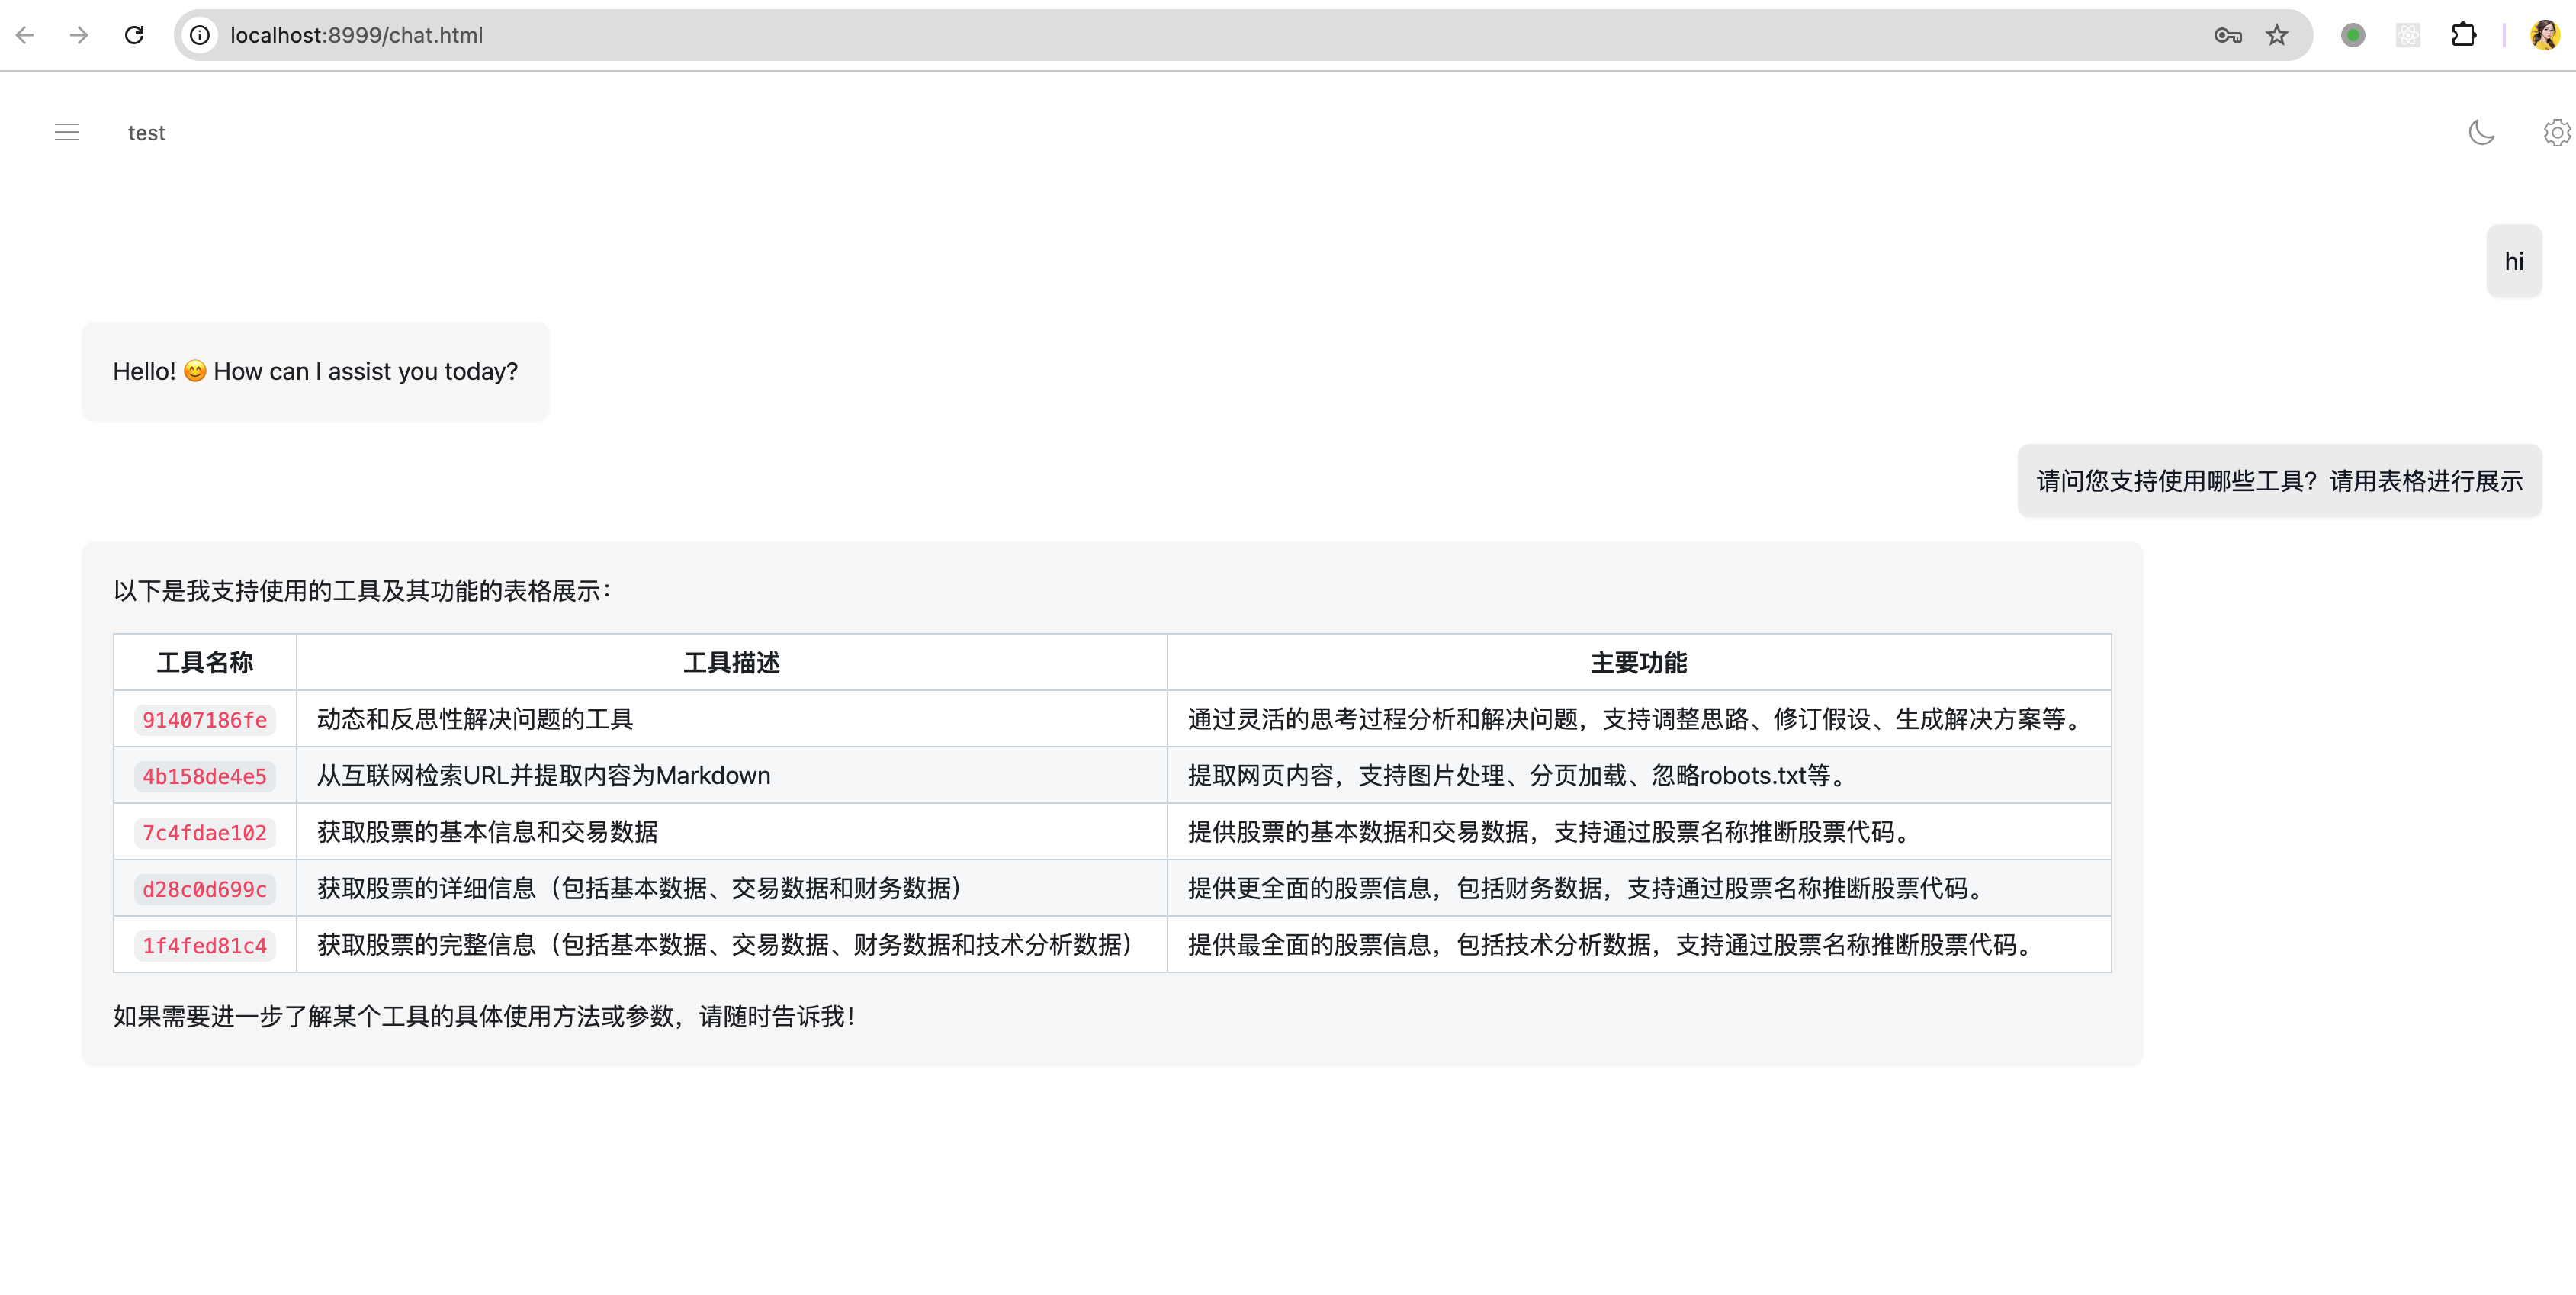Bookmark page with star icon
The image size is (2576, 1295).
click(2277, 35)
